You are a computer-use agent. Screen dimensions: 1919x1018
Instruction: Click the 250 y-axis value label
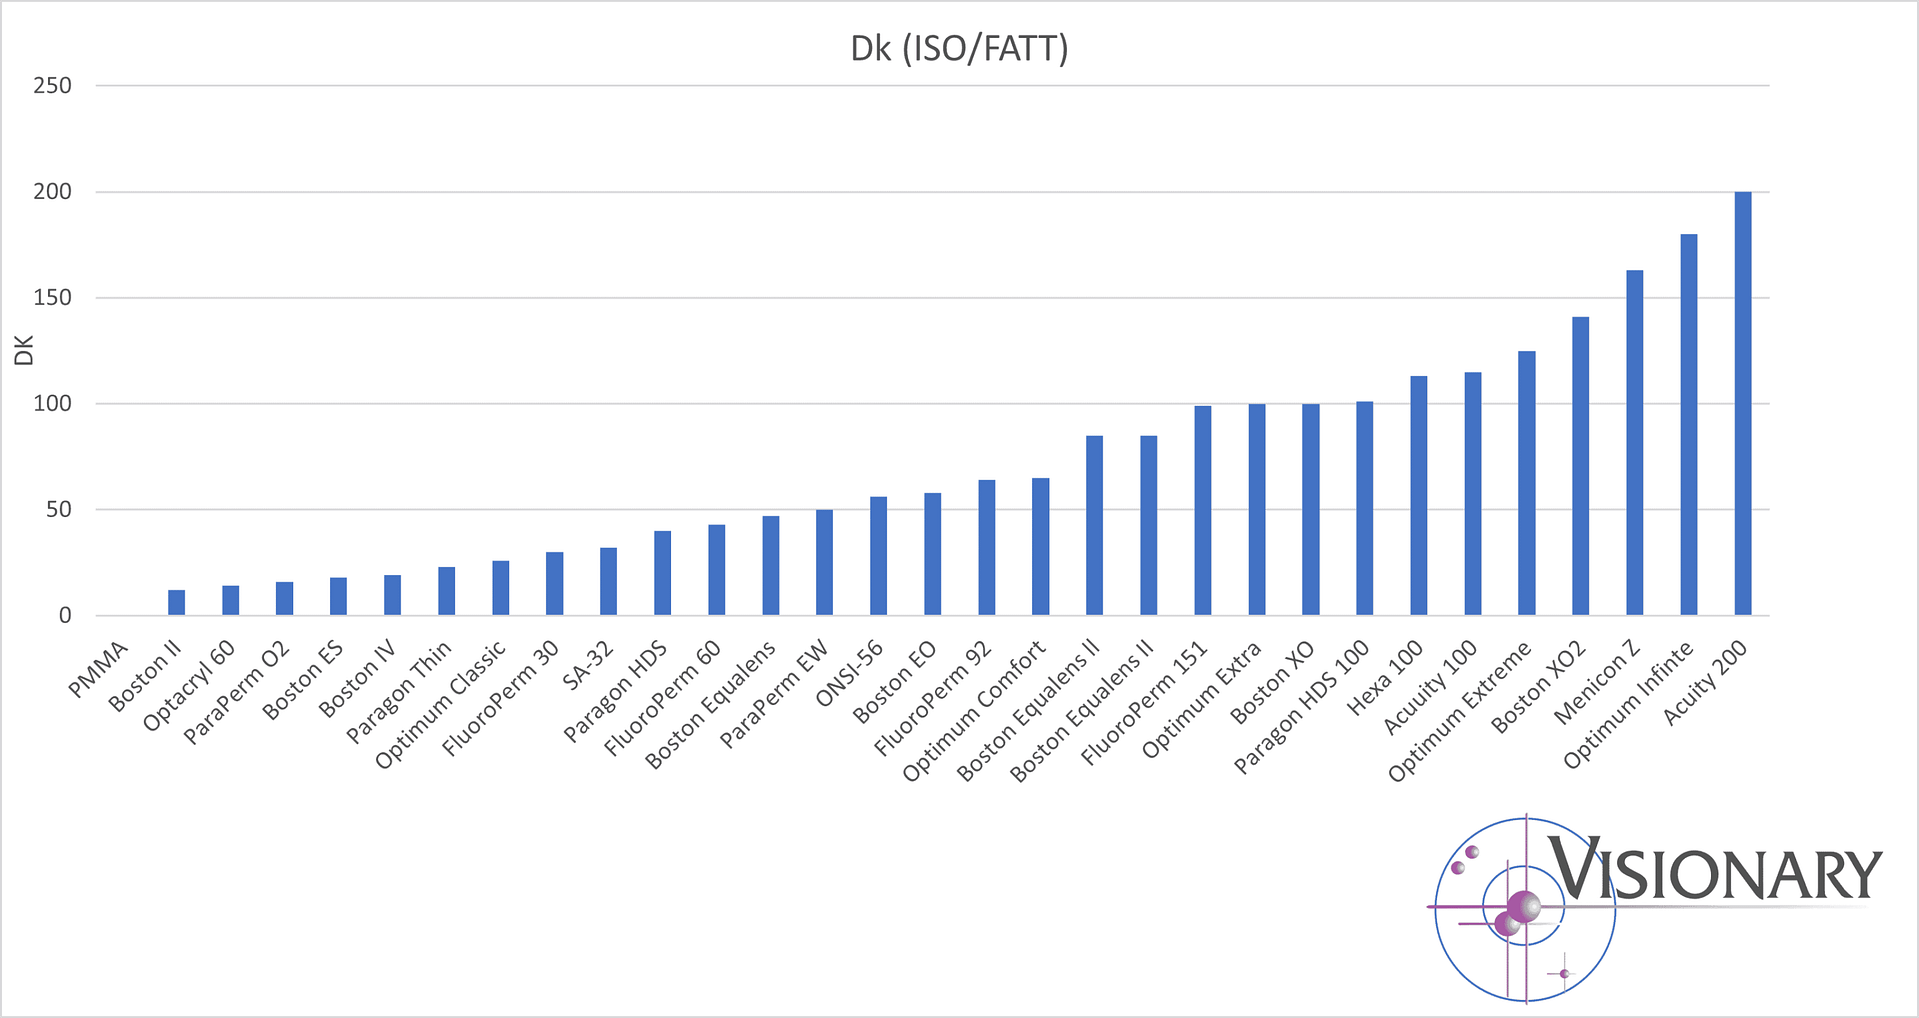coord(52,86)
